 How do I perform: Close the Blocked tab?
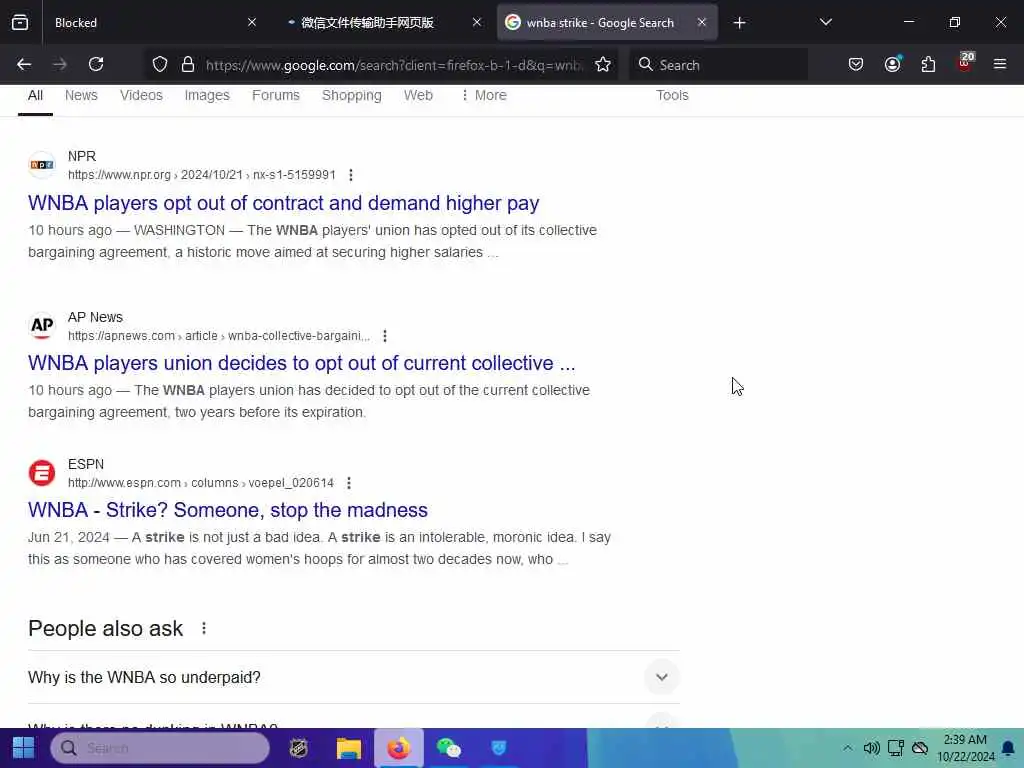pyautogui.click(x=252, y=22)
